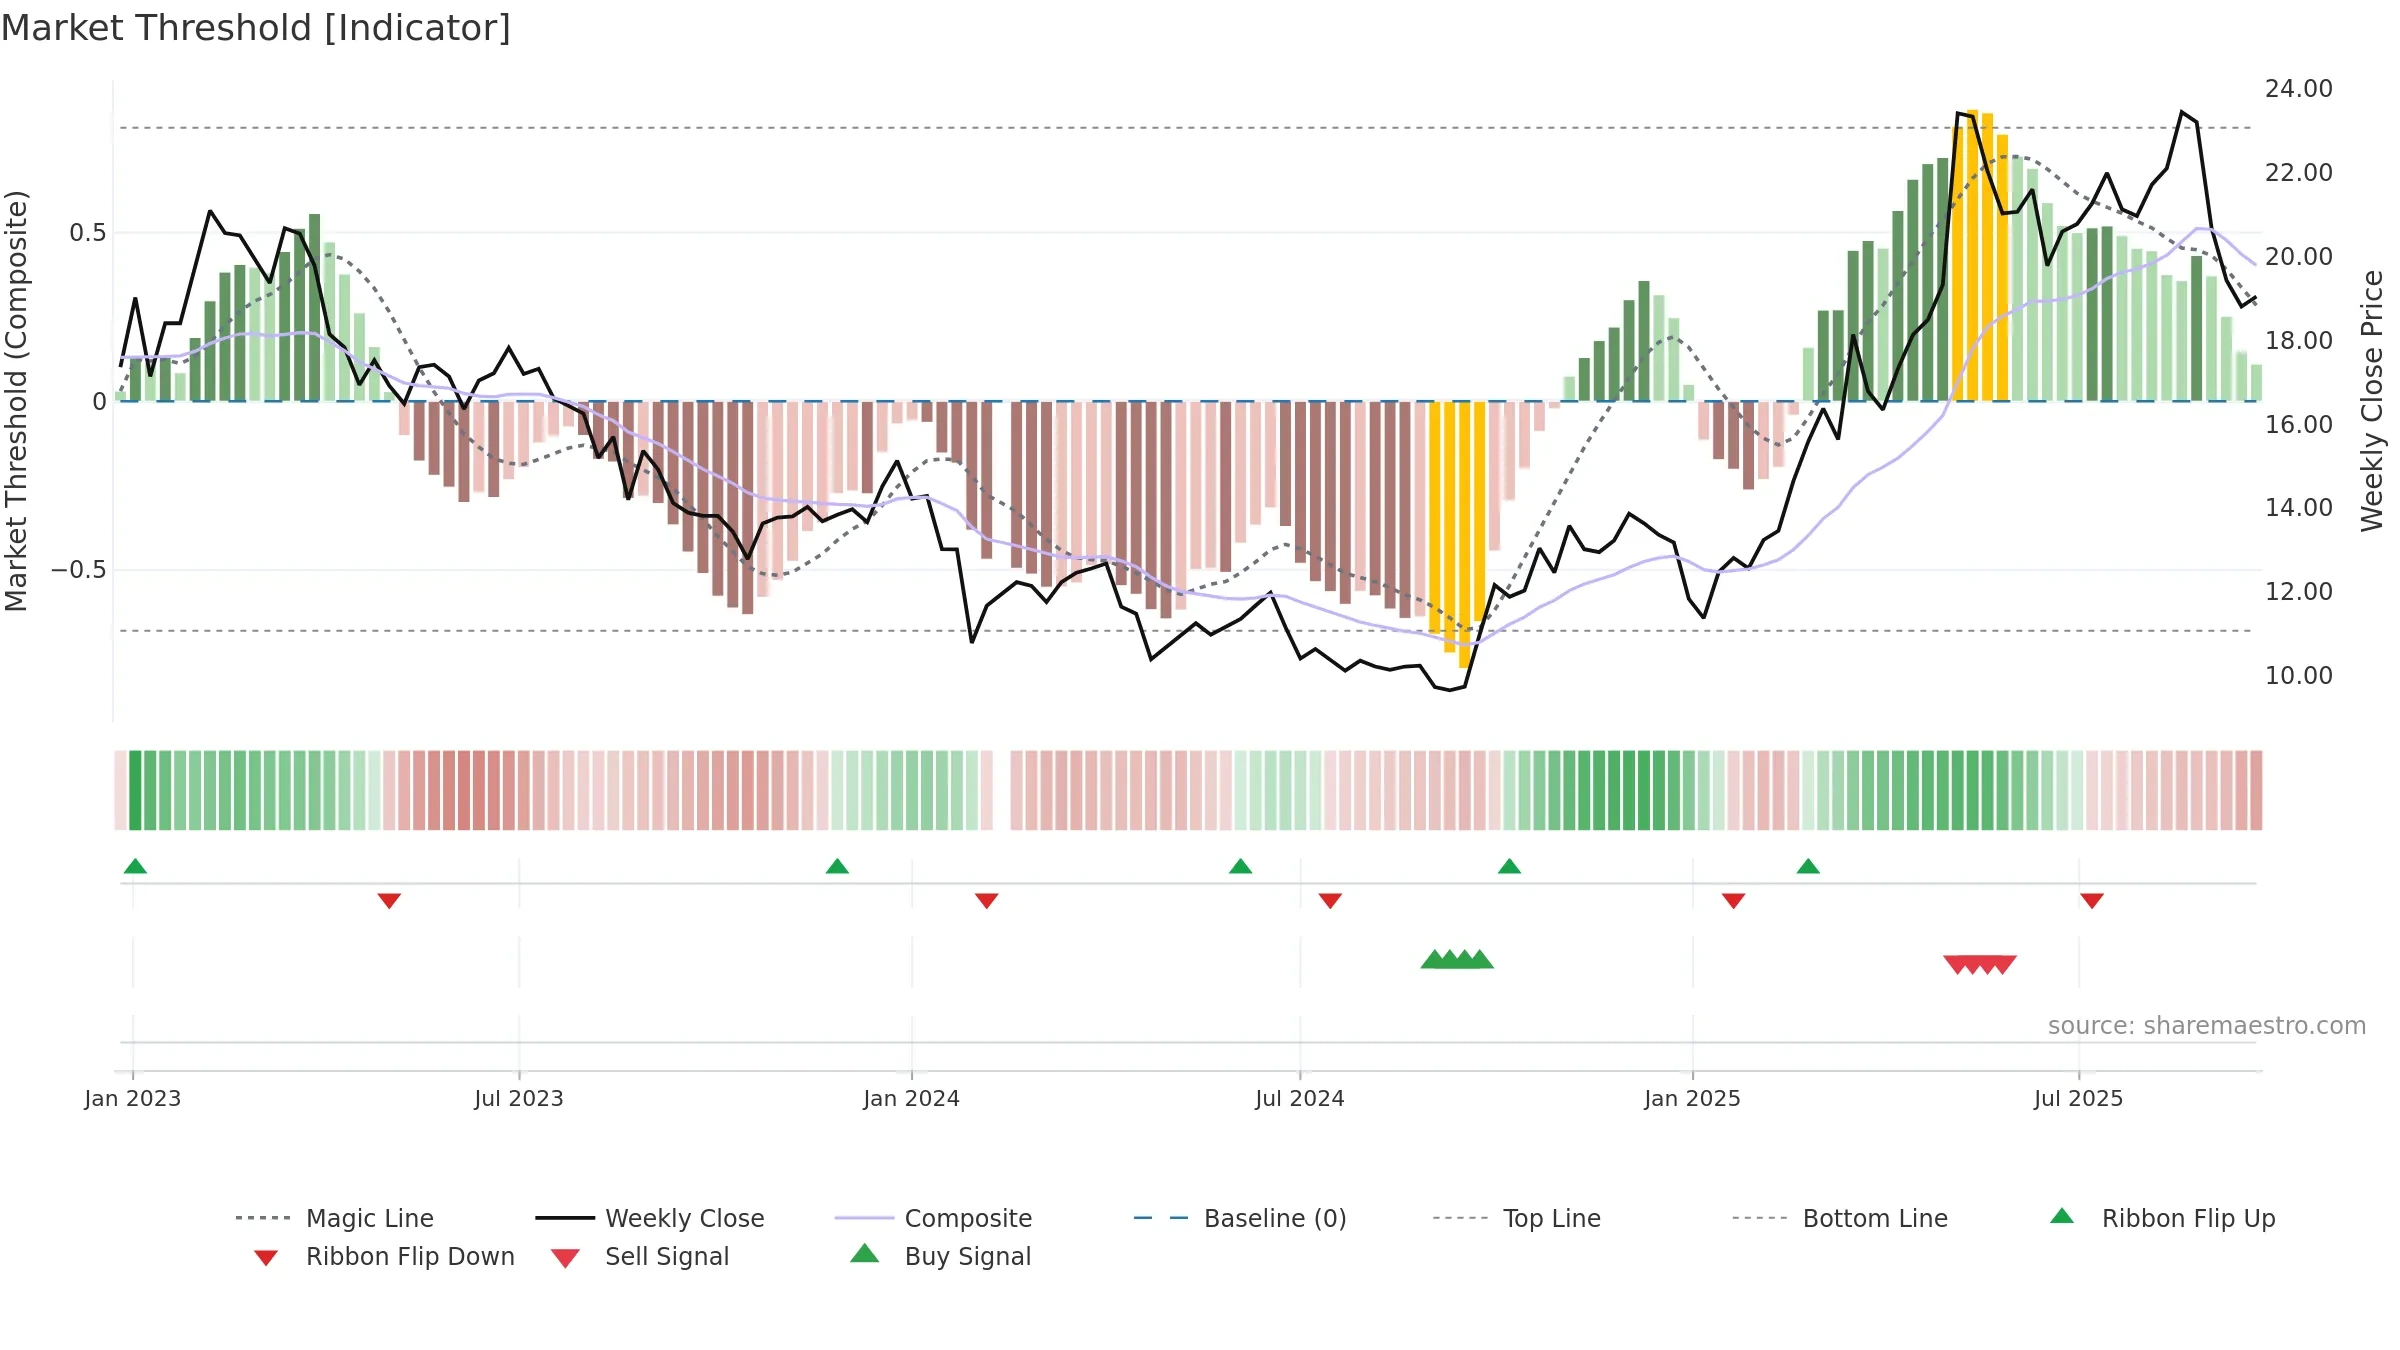Image resolution: width=2400 pixels, height=1350 pixels.
Task: Click the Ribbon Flip Down marker after Jan 2024
Action: coord(986,901)
